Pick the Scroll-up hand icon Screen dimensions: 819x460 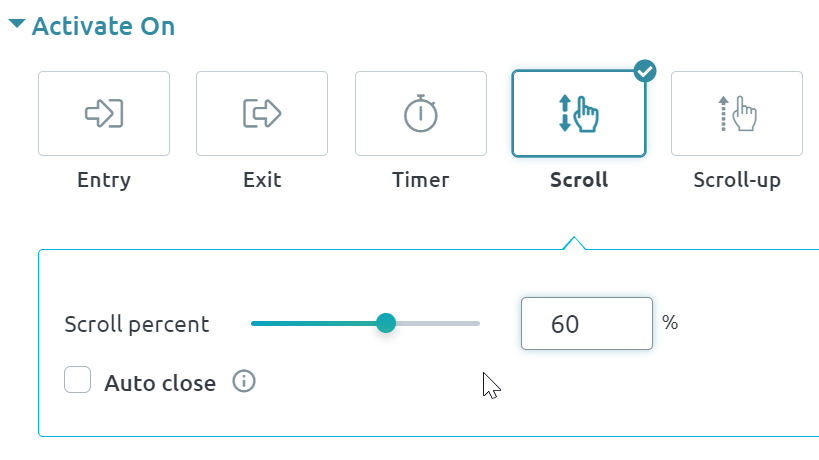(x=737, y=113)
